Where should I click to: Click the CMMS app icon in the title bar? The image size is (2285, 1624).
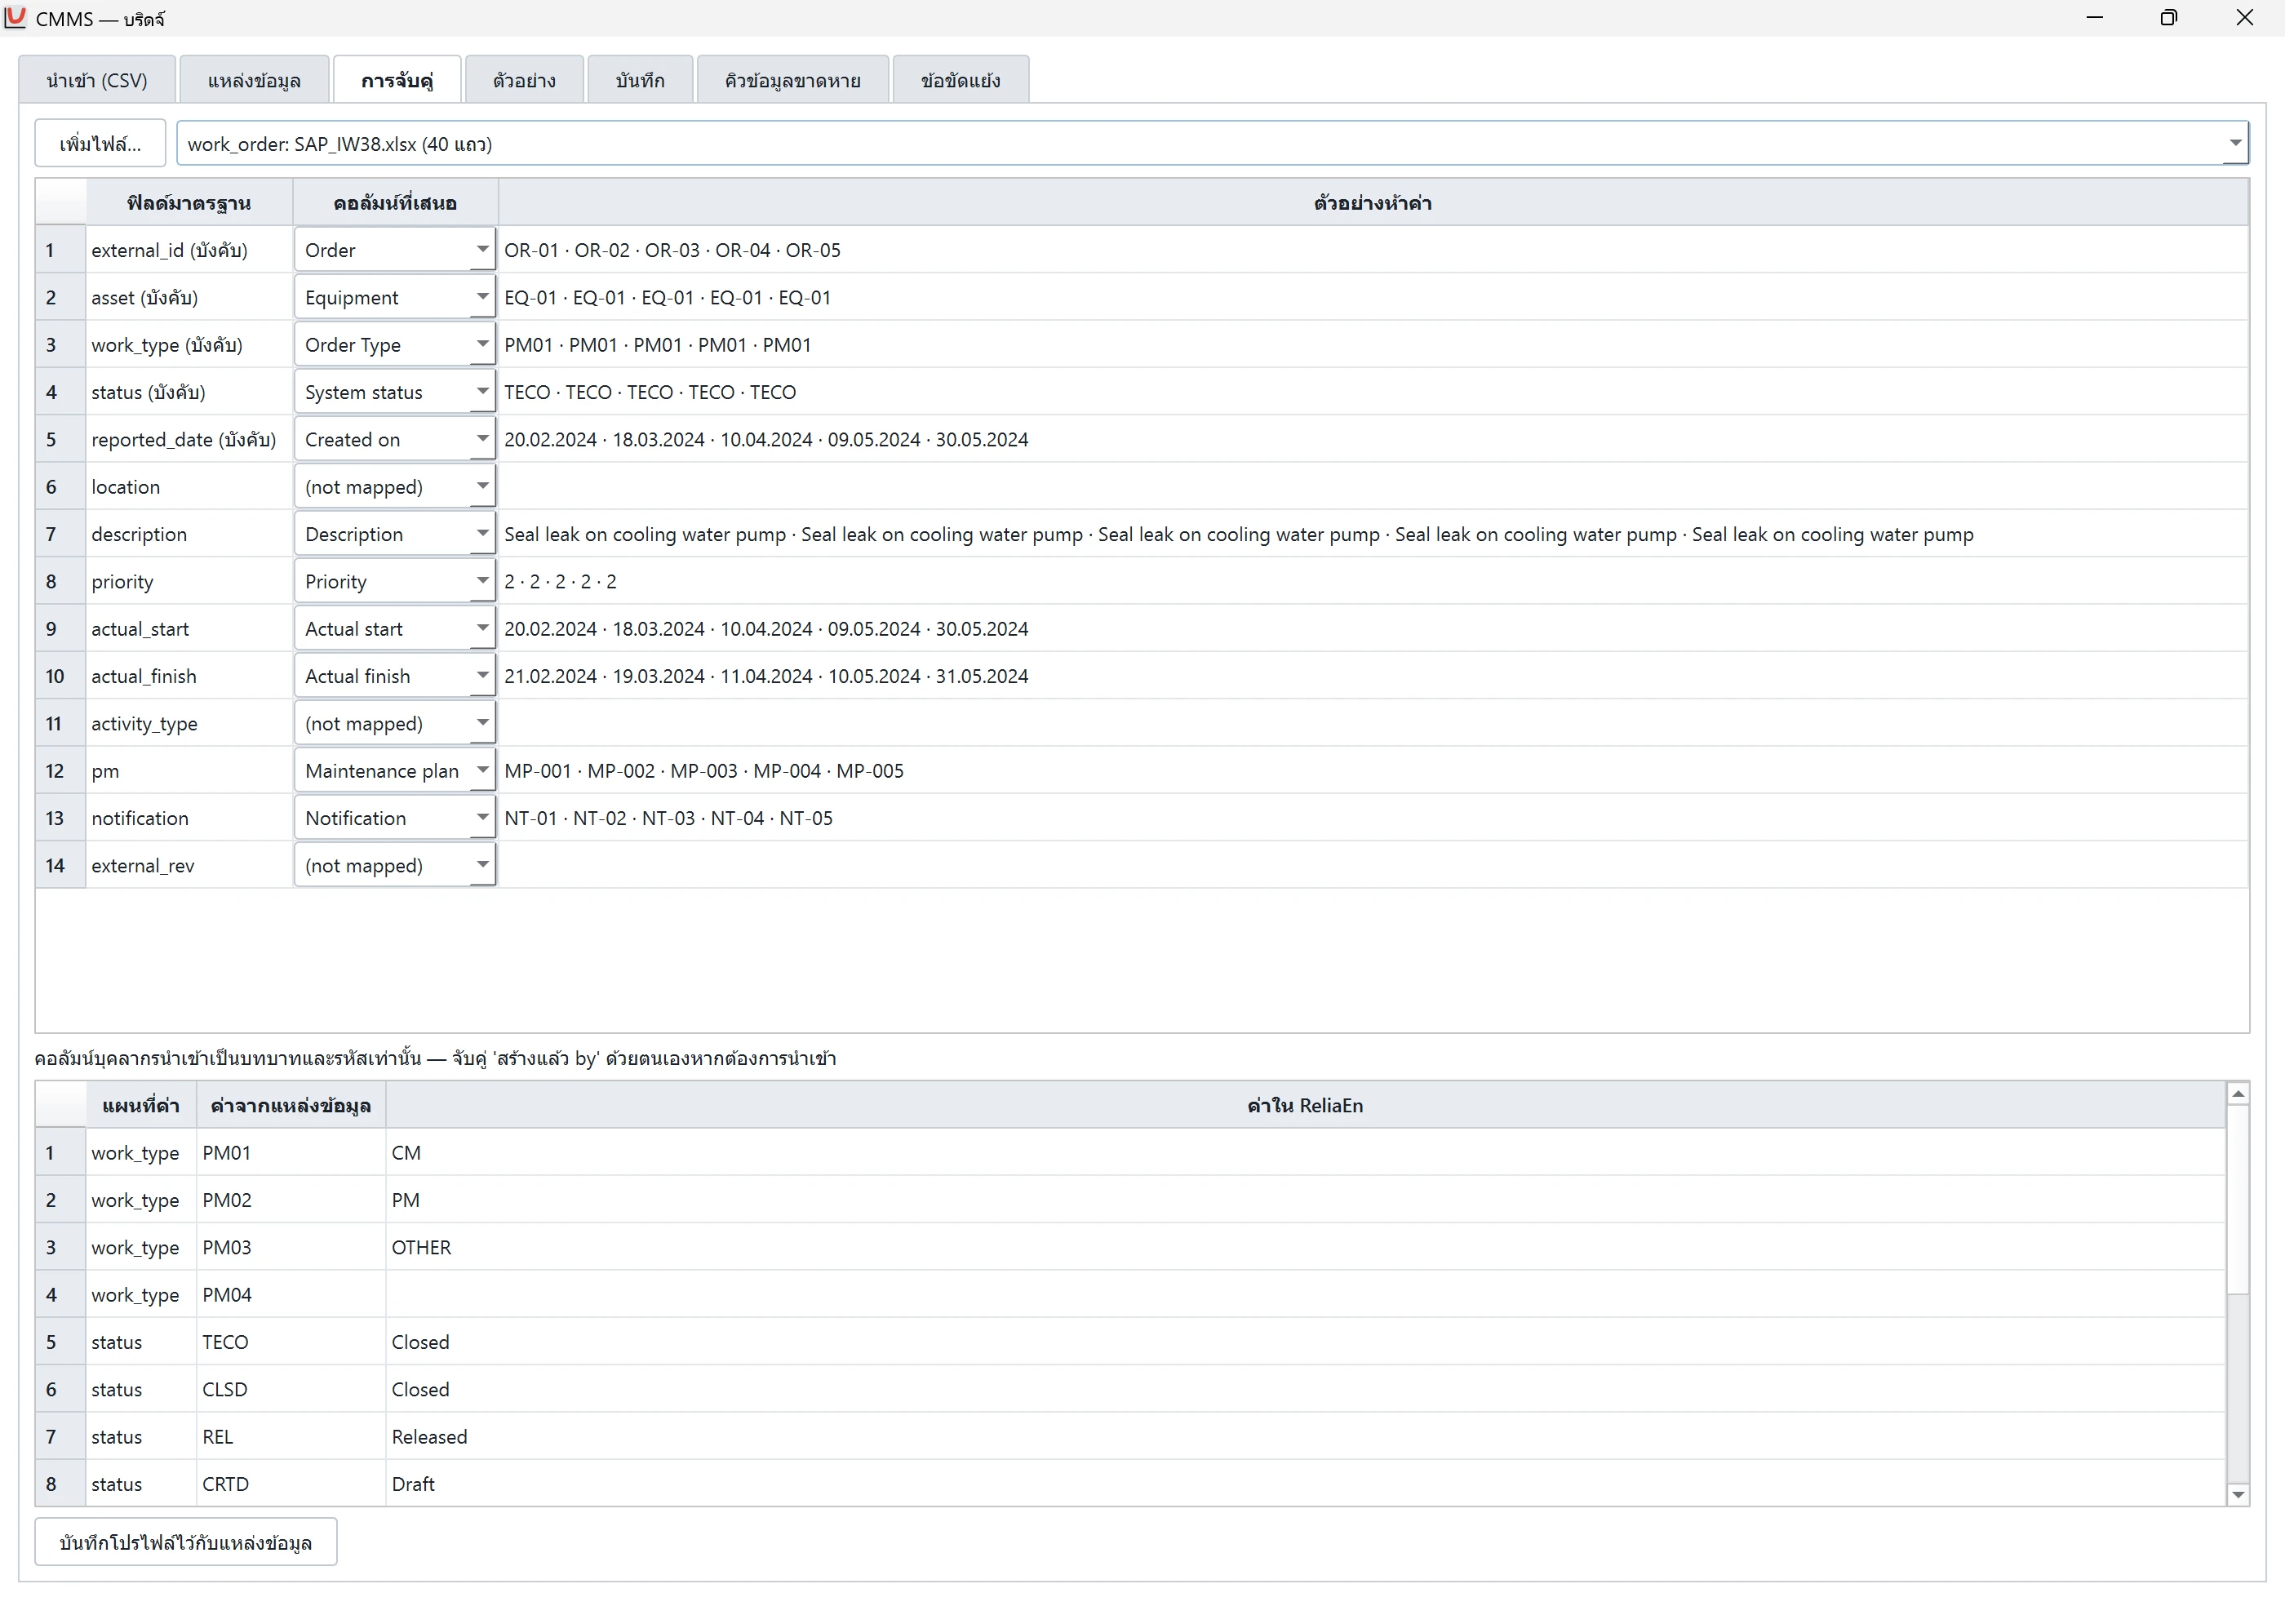pos(15,17)
